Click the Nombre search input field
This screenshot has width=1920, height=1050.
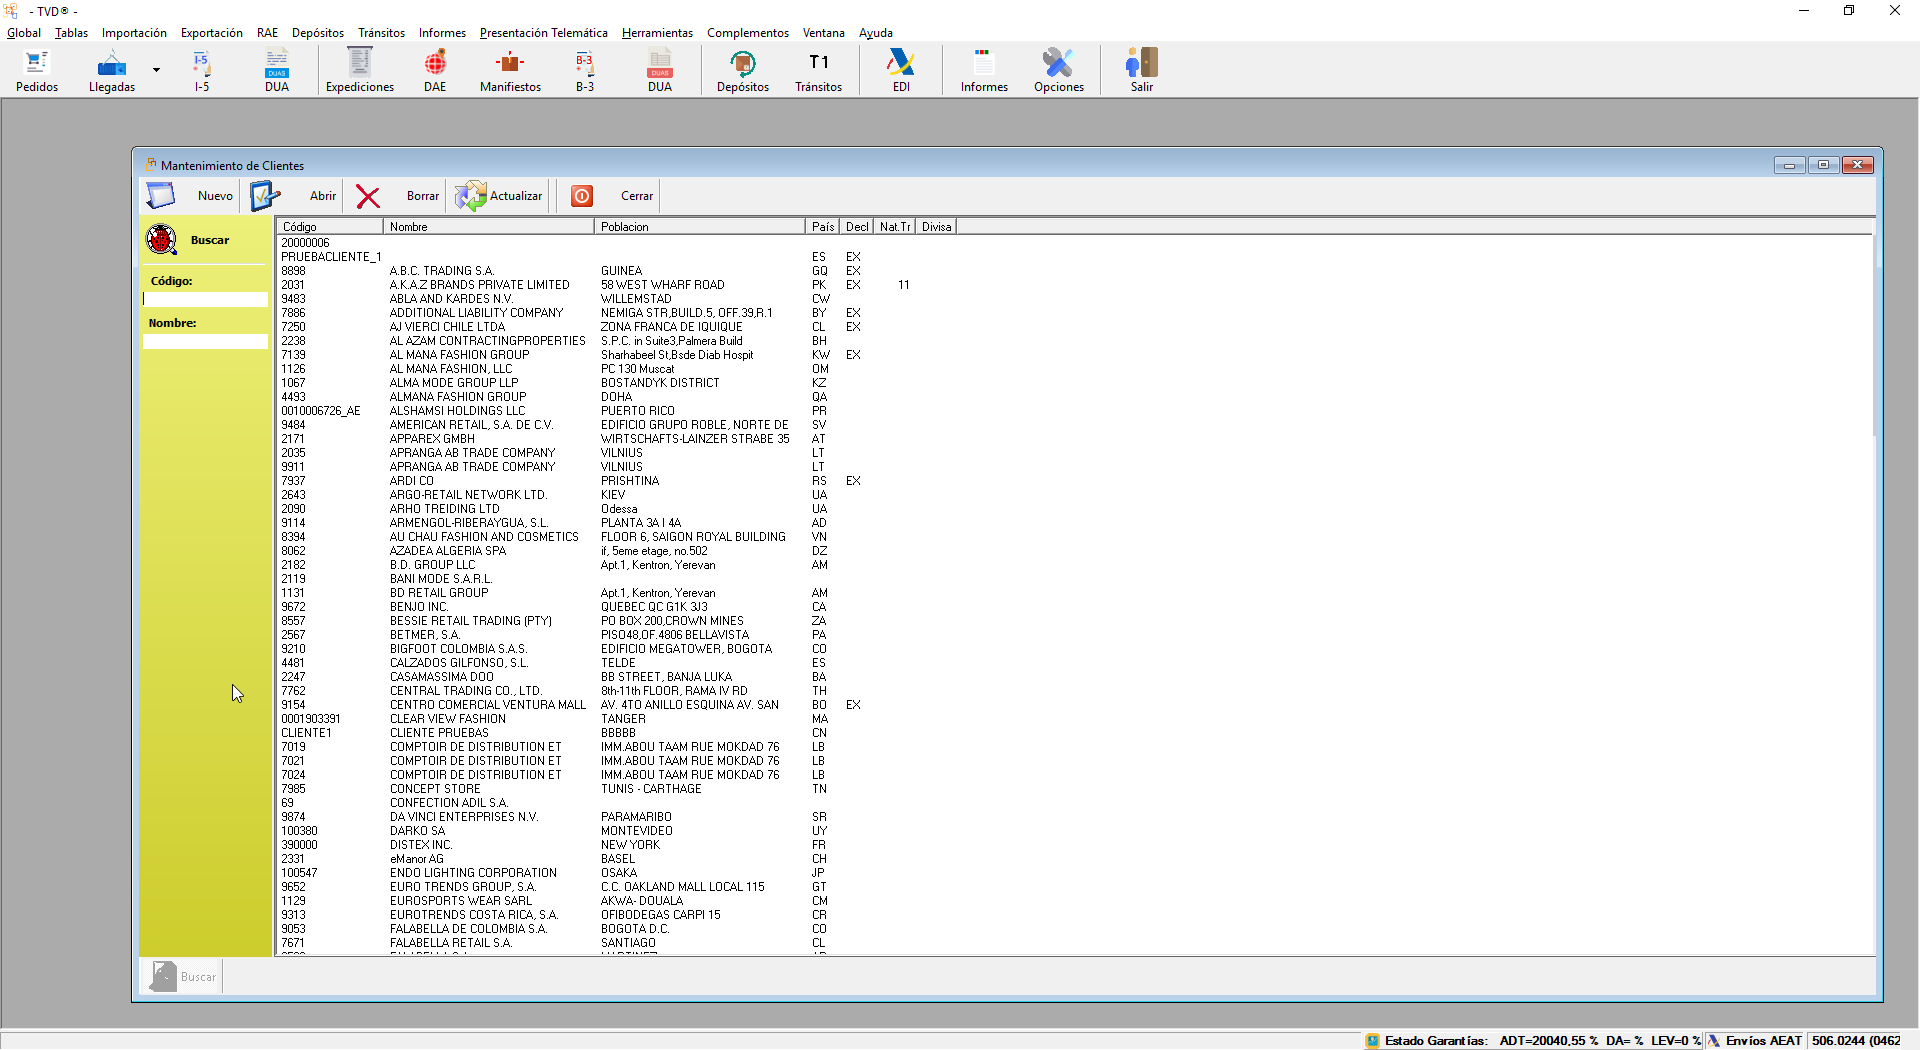pos(205,342)
